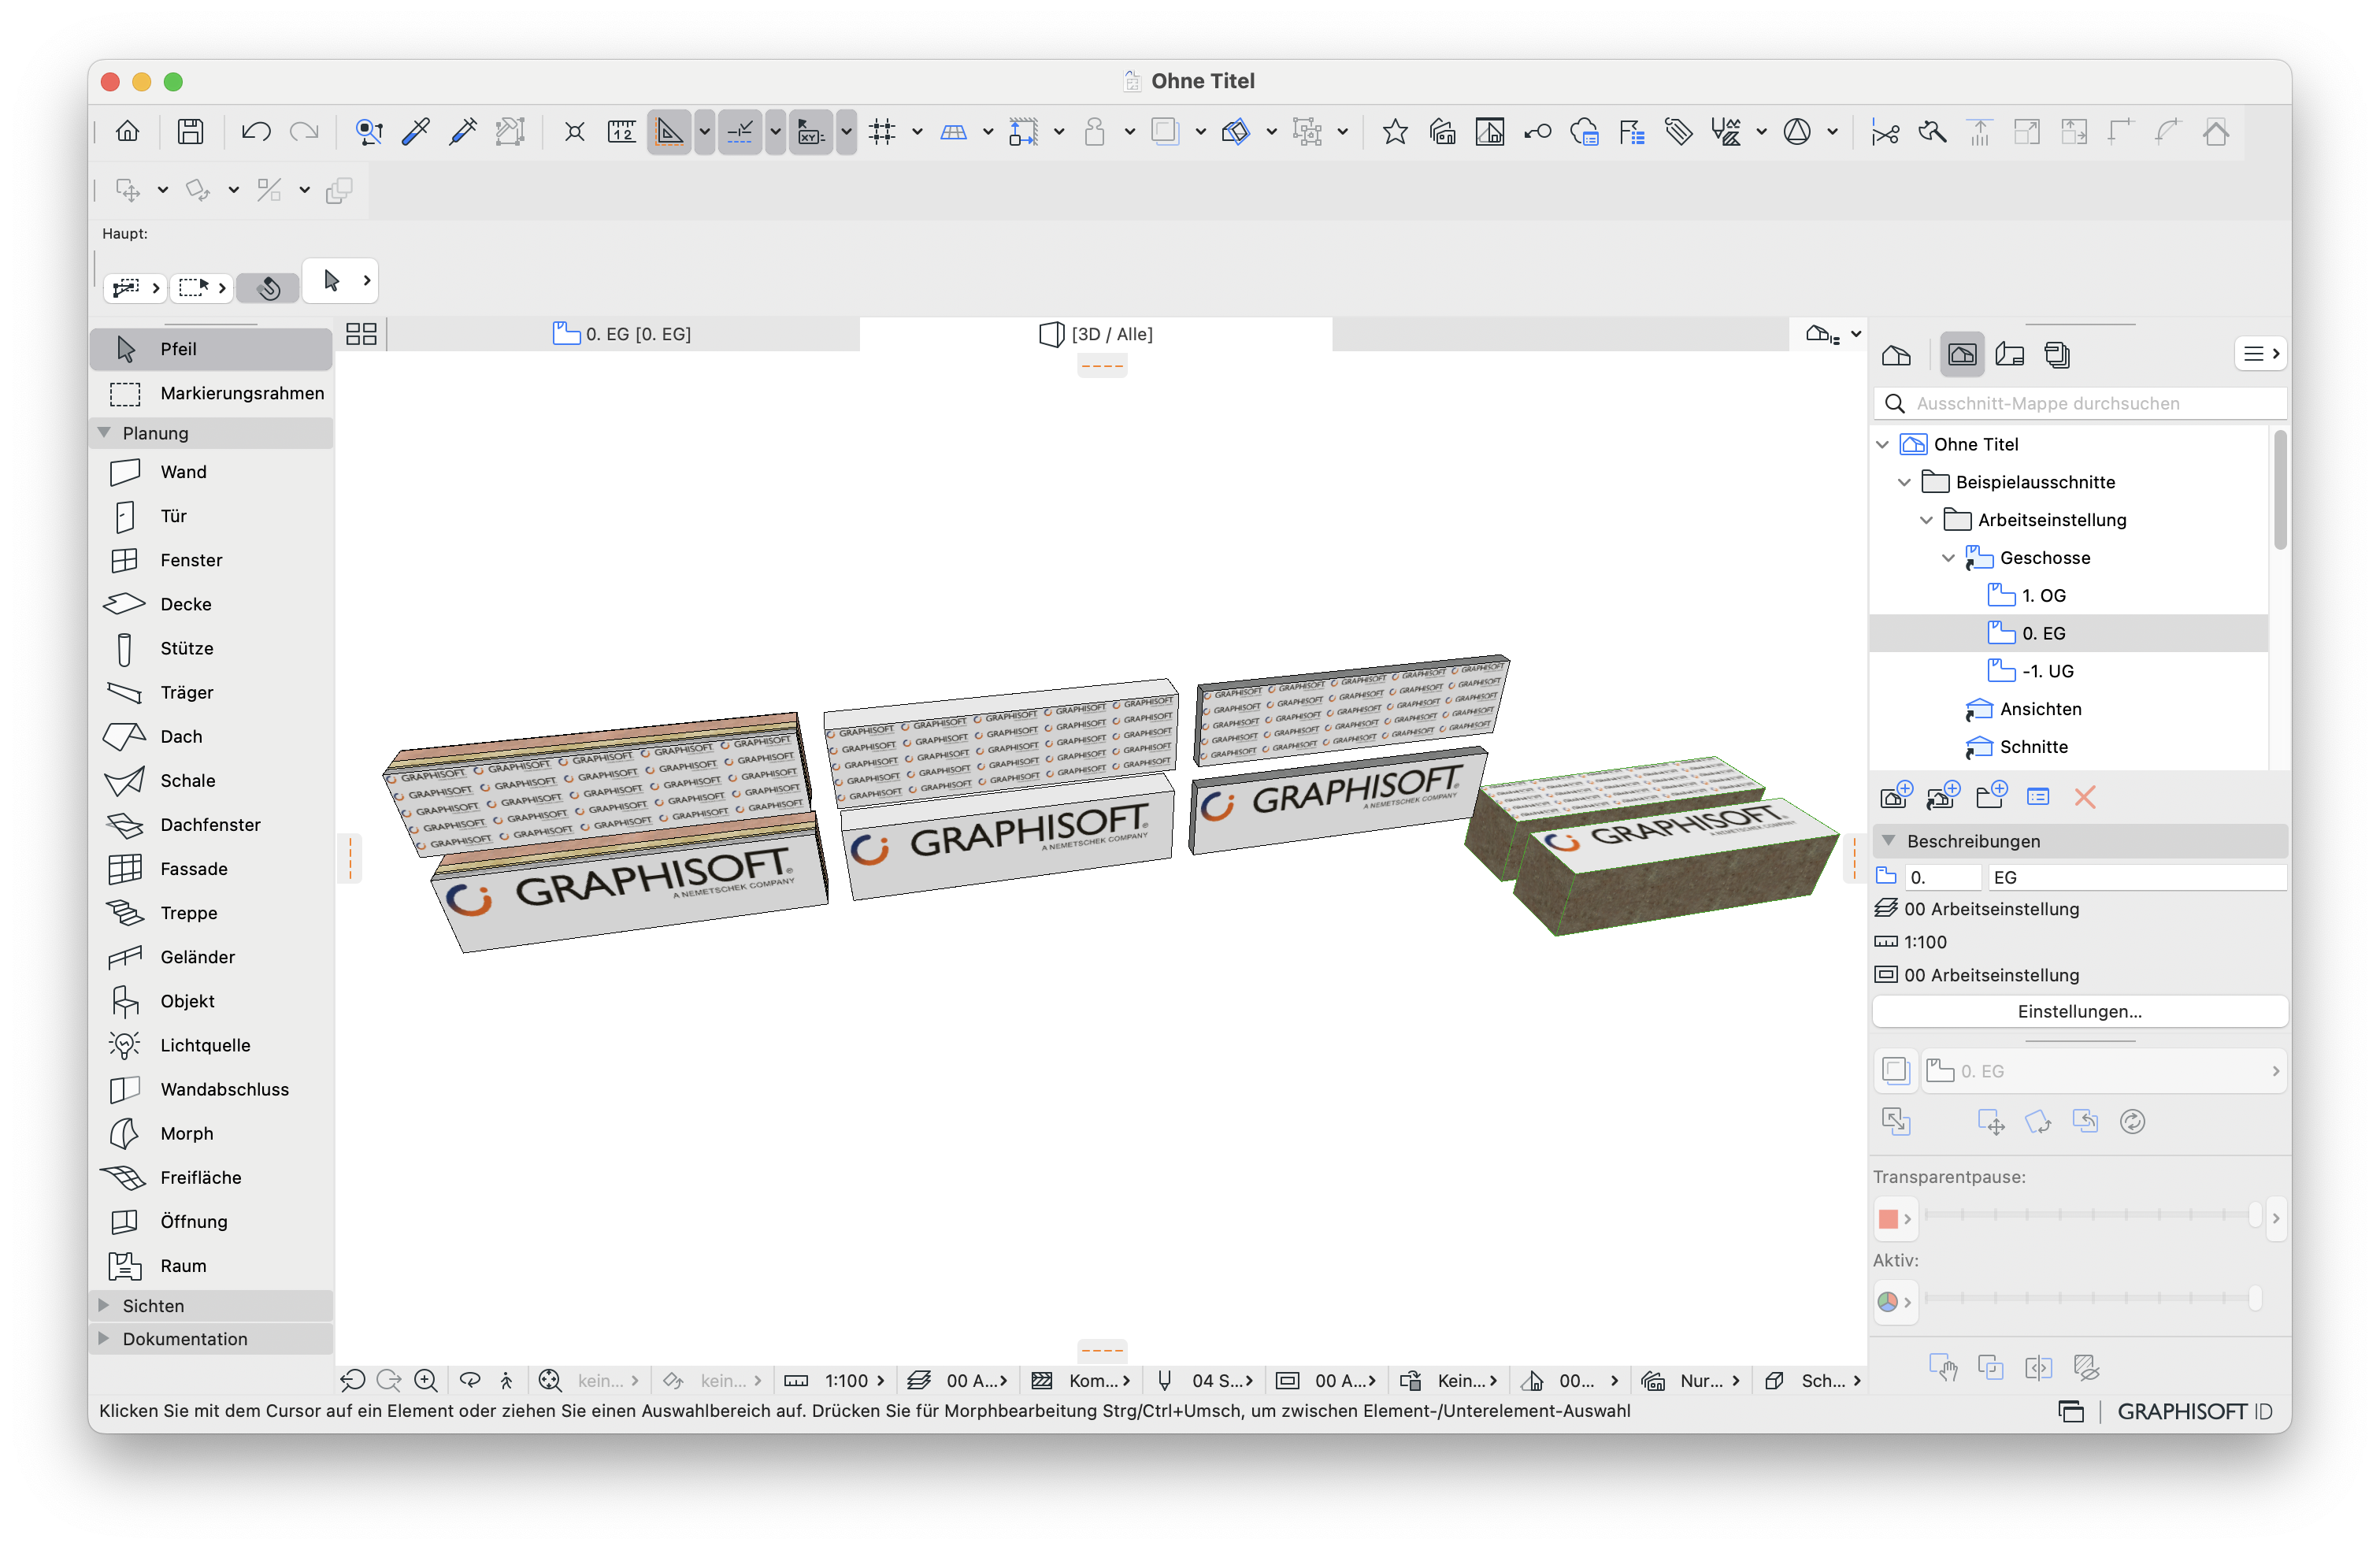The height and width of the screenshot is (1550, 2380).
Task: Click the red Transparentpause color swatch
Action: (1888, 1218)
